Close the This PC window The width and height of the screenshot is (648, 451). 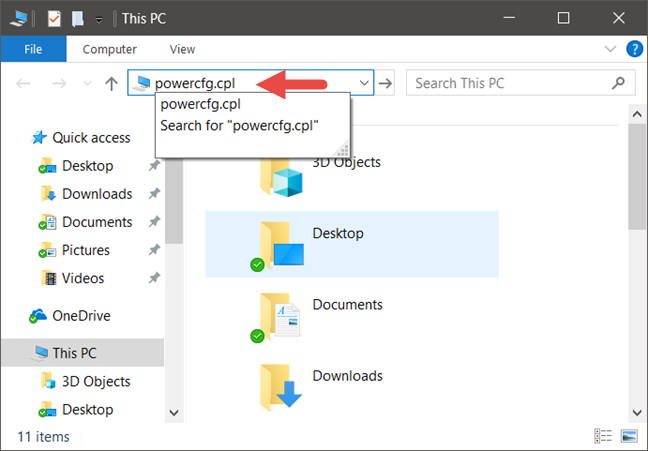pos(619,18)
